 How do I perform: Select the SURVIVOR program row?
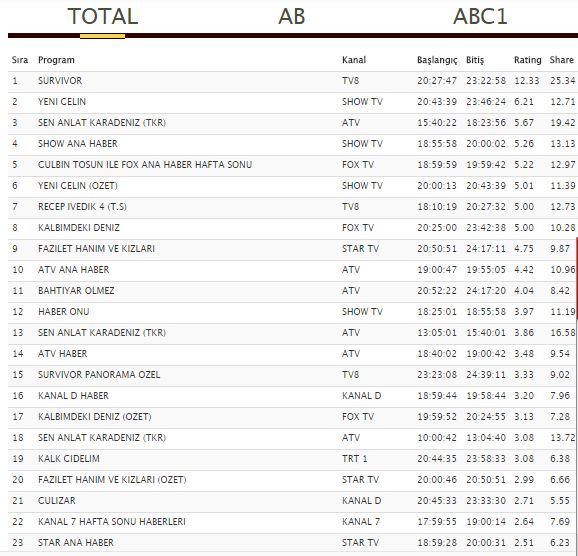(x=293, y=81)
